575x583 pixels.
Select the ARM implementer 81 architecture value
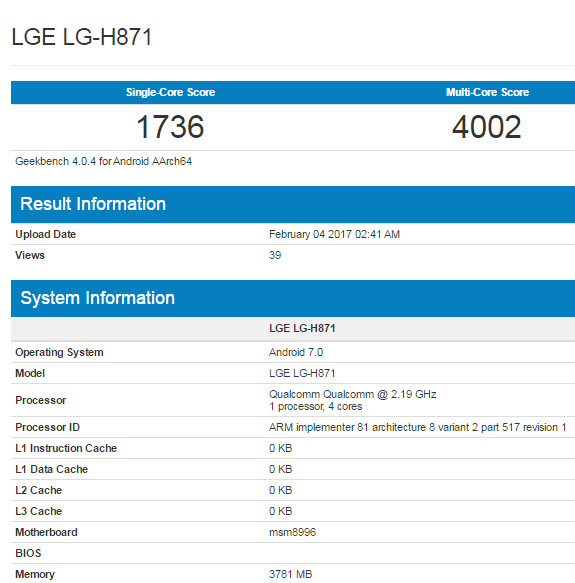click(x=417, y=427)
